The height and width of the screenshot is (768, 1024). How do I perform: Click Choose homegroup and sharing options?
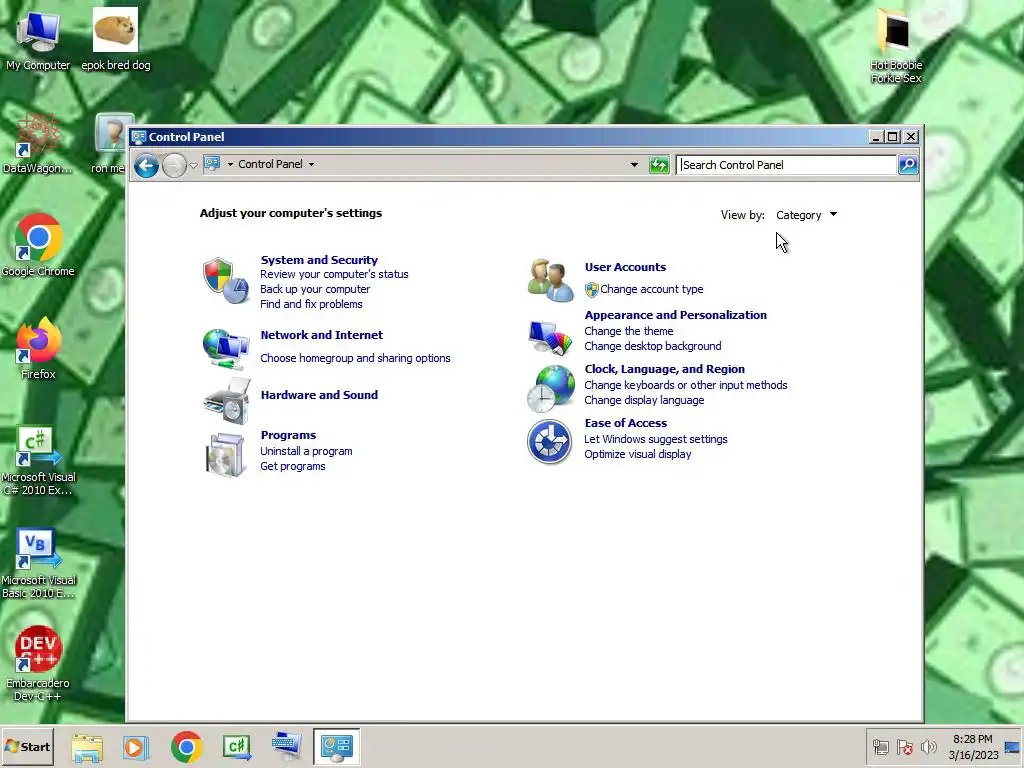tap(355, 358)
